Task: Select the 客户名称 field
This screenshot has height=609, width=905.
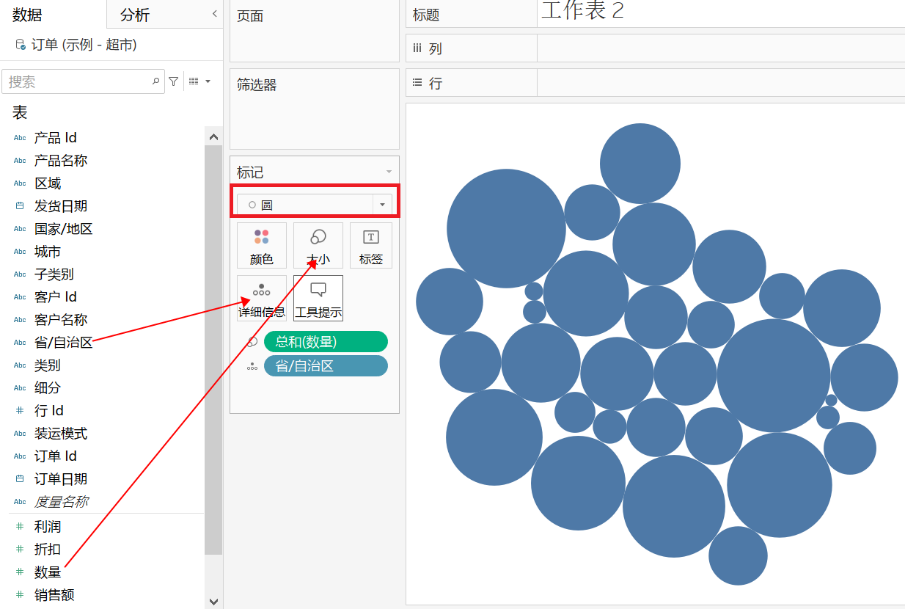Action: (x=61, y=319)
